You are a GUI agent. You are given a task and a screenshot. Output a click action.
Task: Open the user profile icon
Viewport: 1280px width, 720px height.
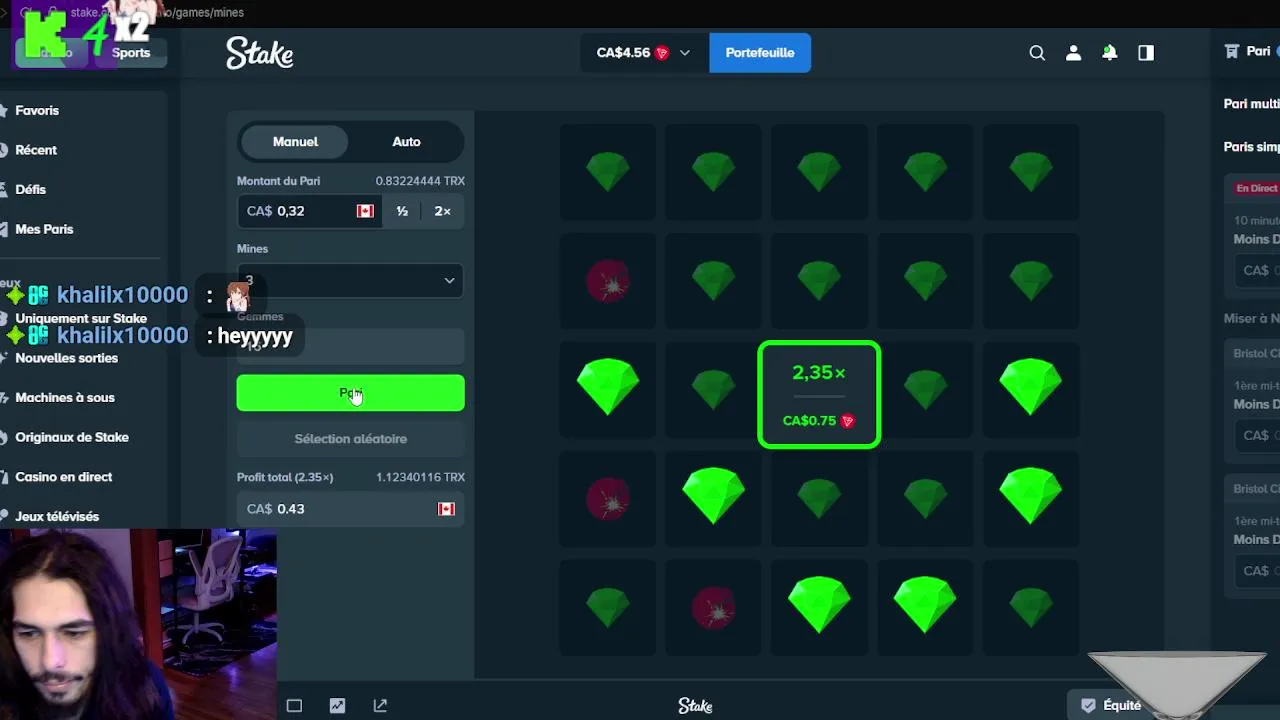pyautogui.click(x=1073, y=53)
